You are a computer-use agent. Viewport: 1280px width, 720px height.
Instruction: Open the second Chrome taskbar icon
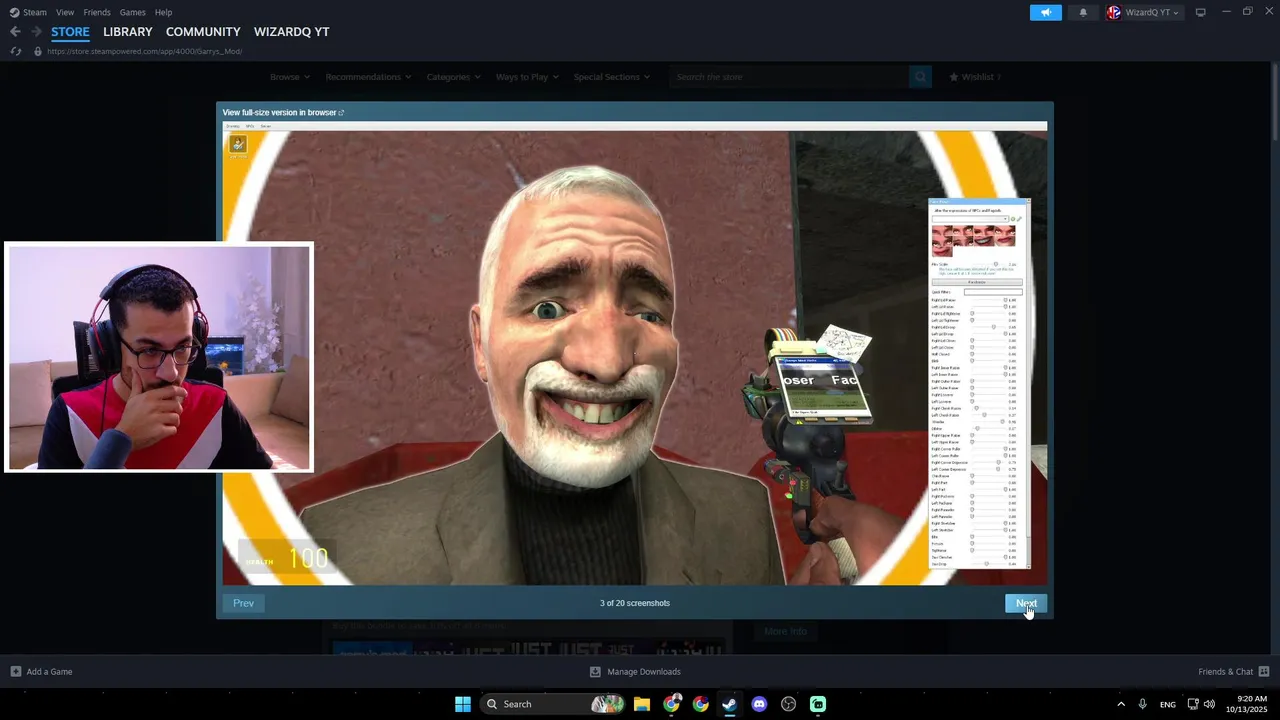coord(700,704)
